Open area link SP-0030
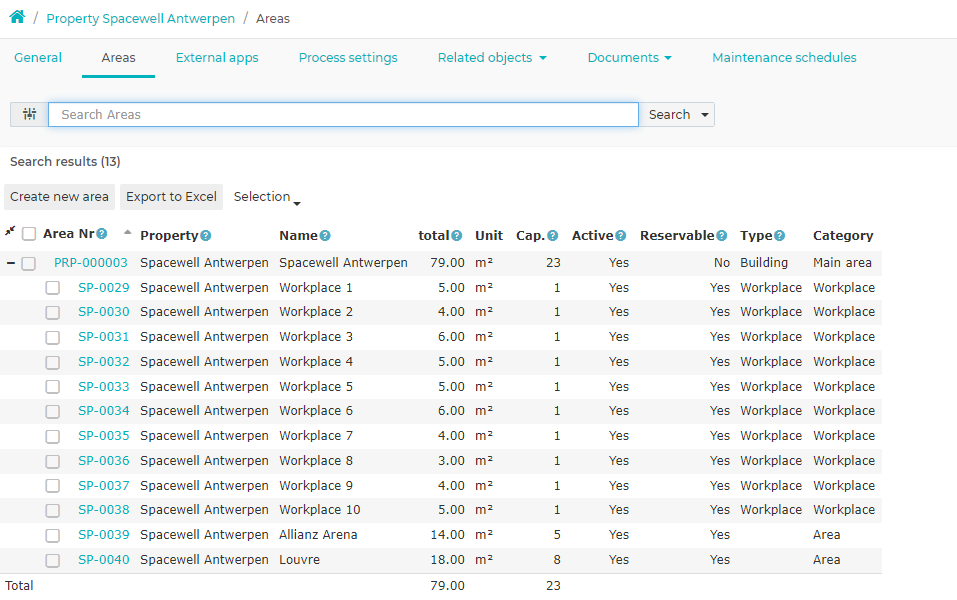 (x=104, y=312)
